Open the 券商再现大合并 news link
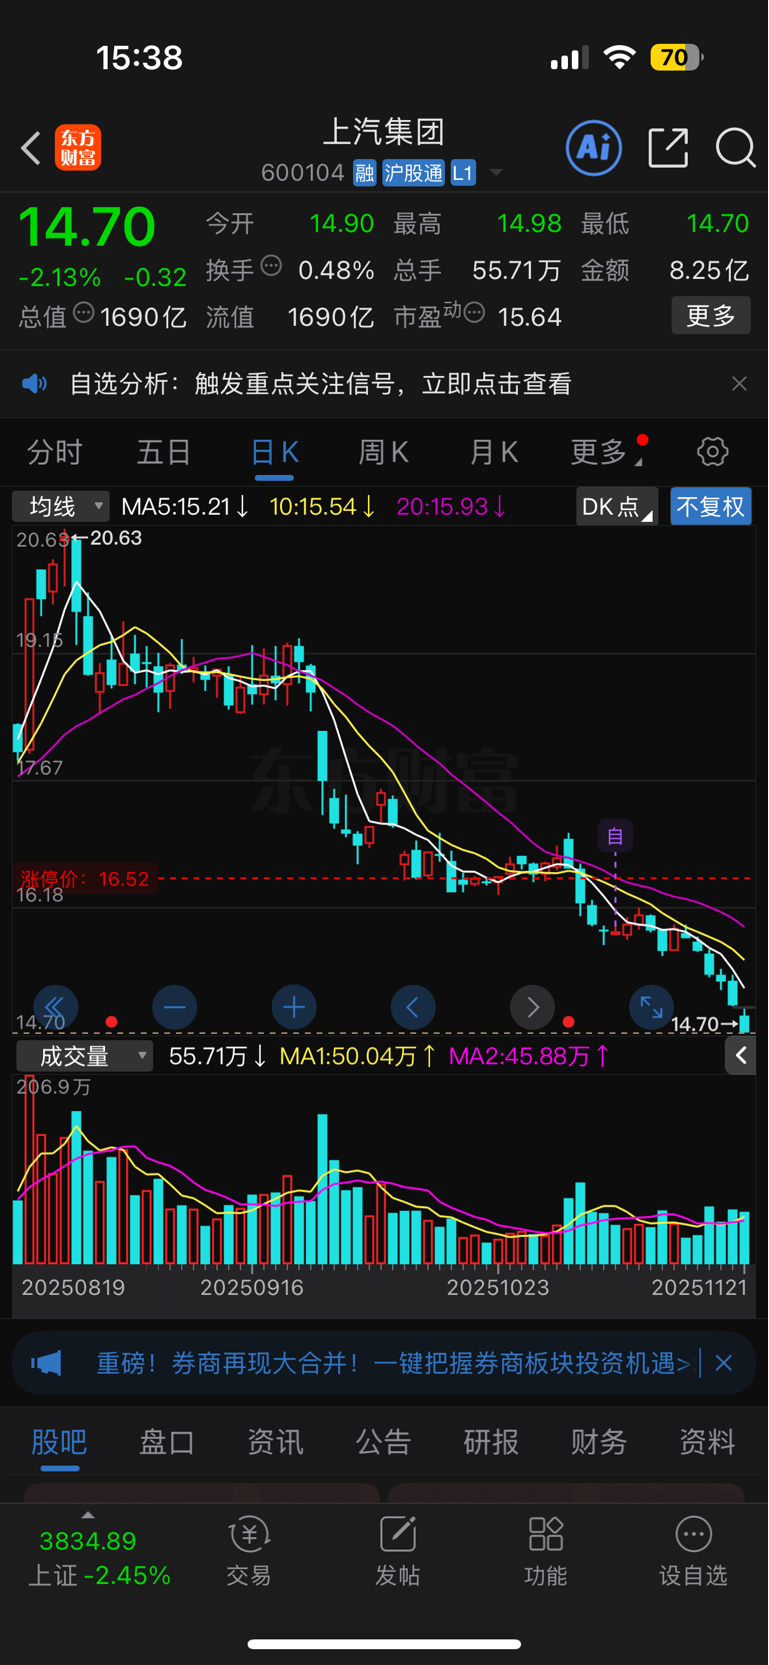 (x=392, y=1363)
